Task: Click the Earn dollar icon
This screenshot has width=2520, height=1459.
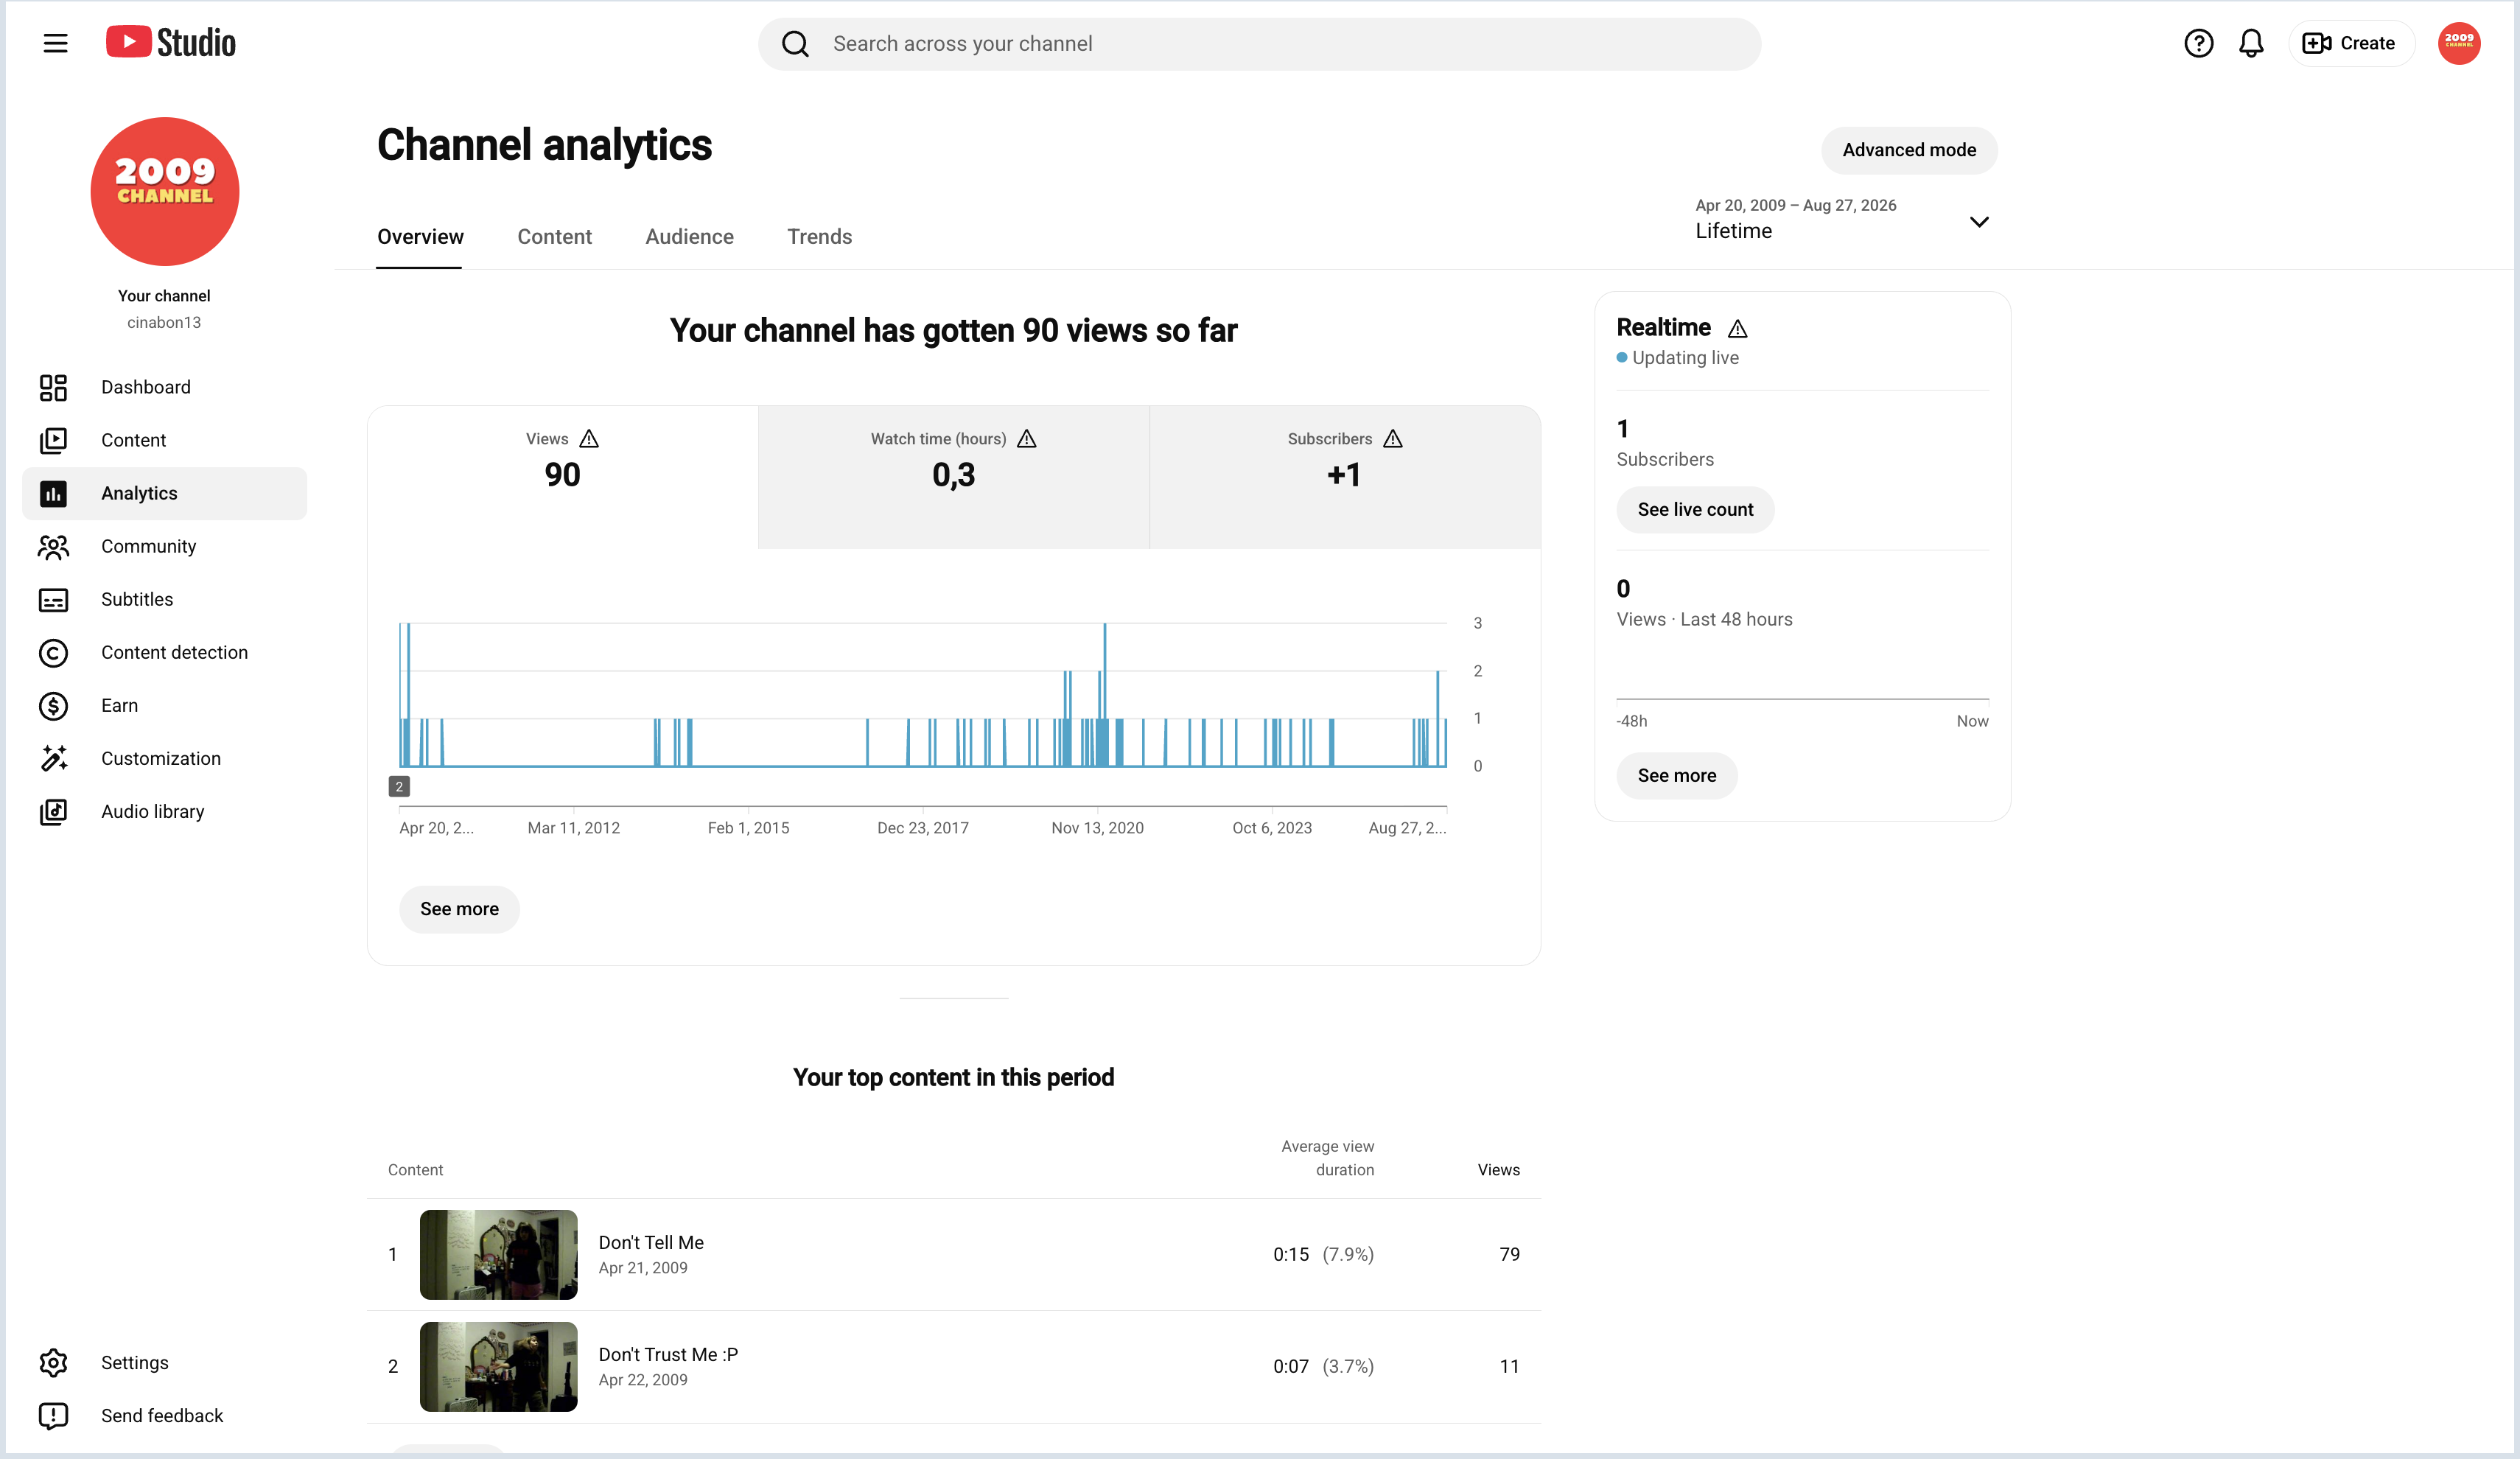Action: (x=53, y=705)
